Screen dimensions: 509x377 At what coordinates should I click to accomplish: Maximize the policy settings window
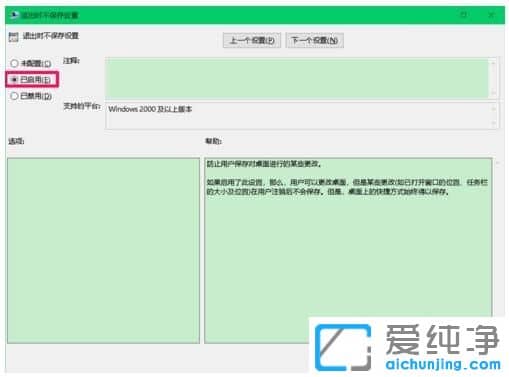pyautogui.click(x=464, y=15)
